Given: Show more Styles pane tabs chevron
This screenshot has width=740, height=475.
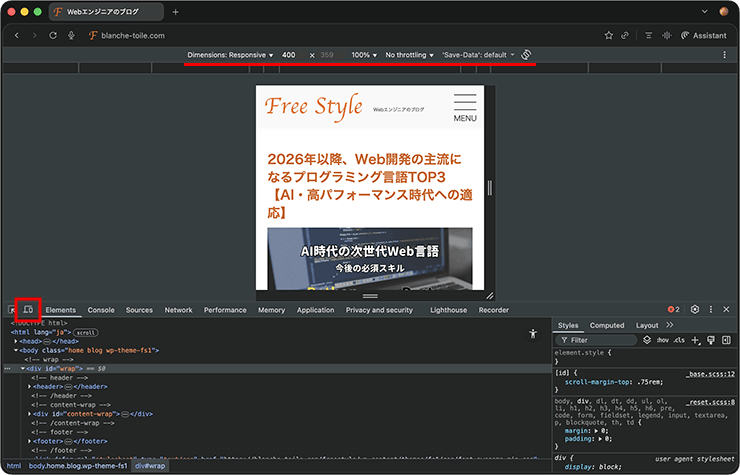Looking at the screenshot, I should tap(670, 325).
